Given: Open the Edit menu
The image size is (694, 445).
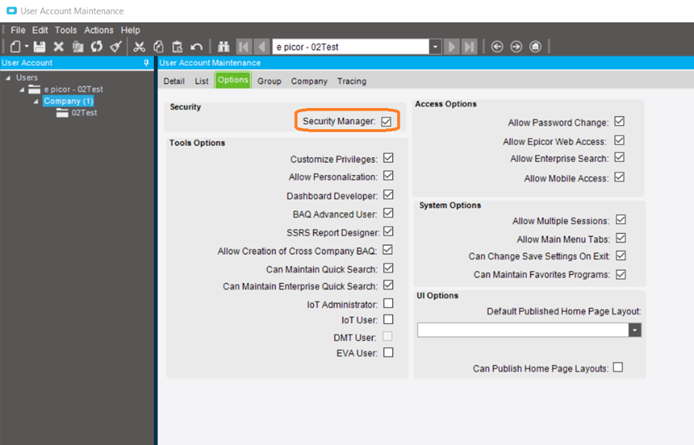Looking at the screenshot, I should point(40,30).
